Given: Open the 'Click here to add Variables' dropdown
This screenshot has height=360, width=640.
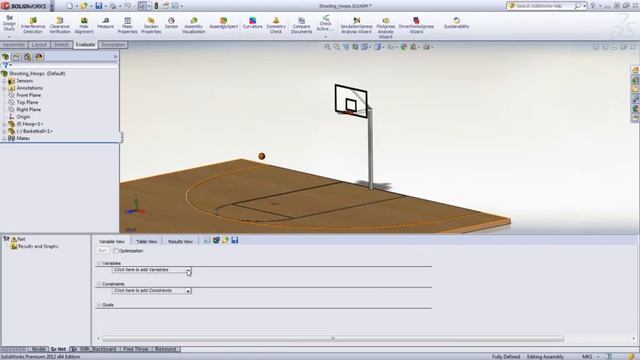Looking at the screenshot, I should (x=188, y=270).
